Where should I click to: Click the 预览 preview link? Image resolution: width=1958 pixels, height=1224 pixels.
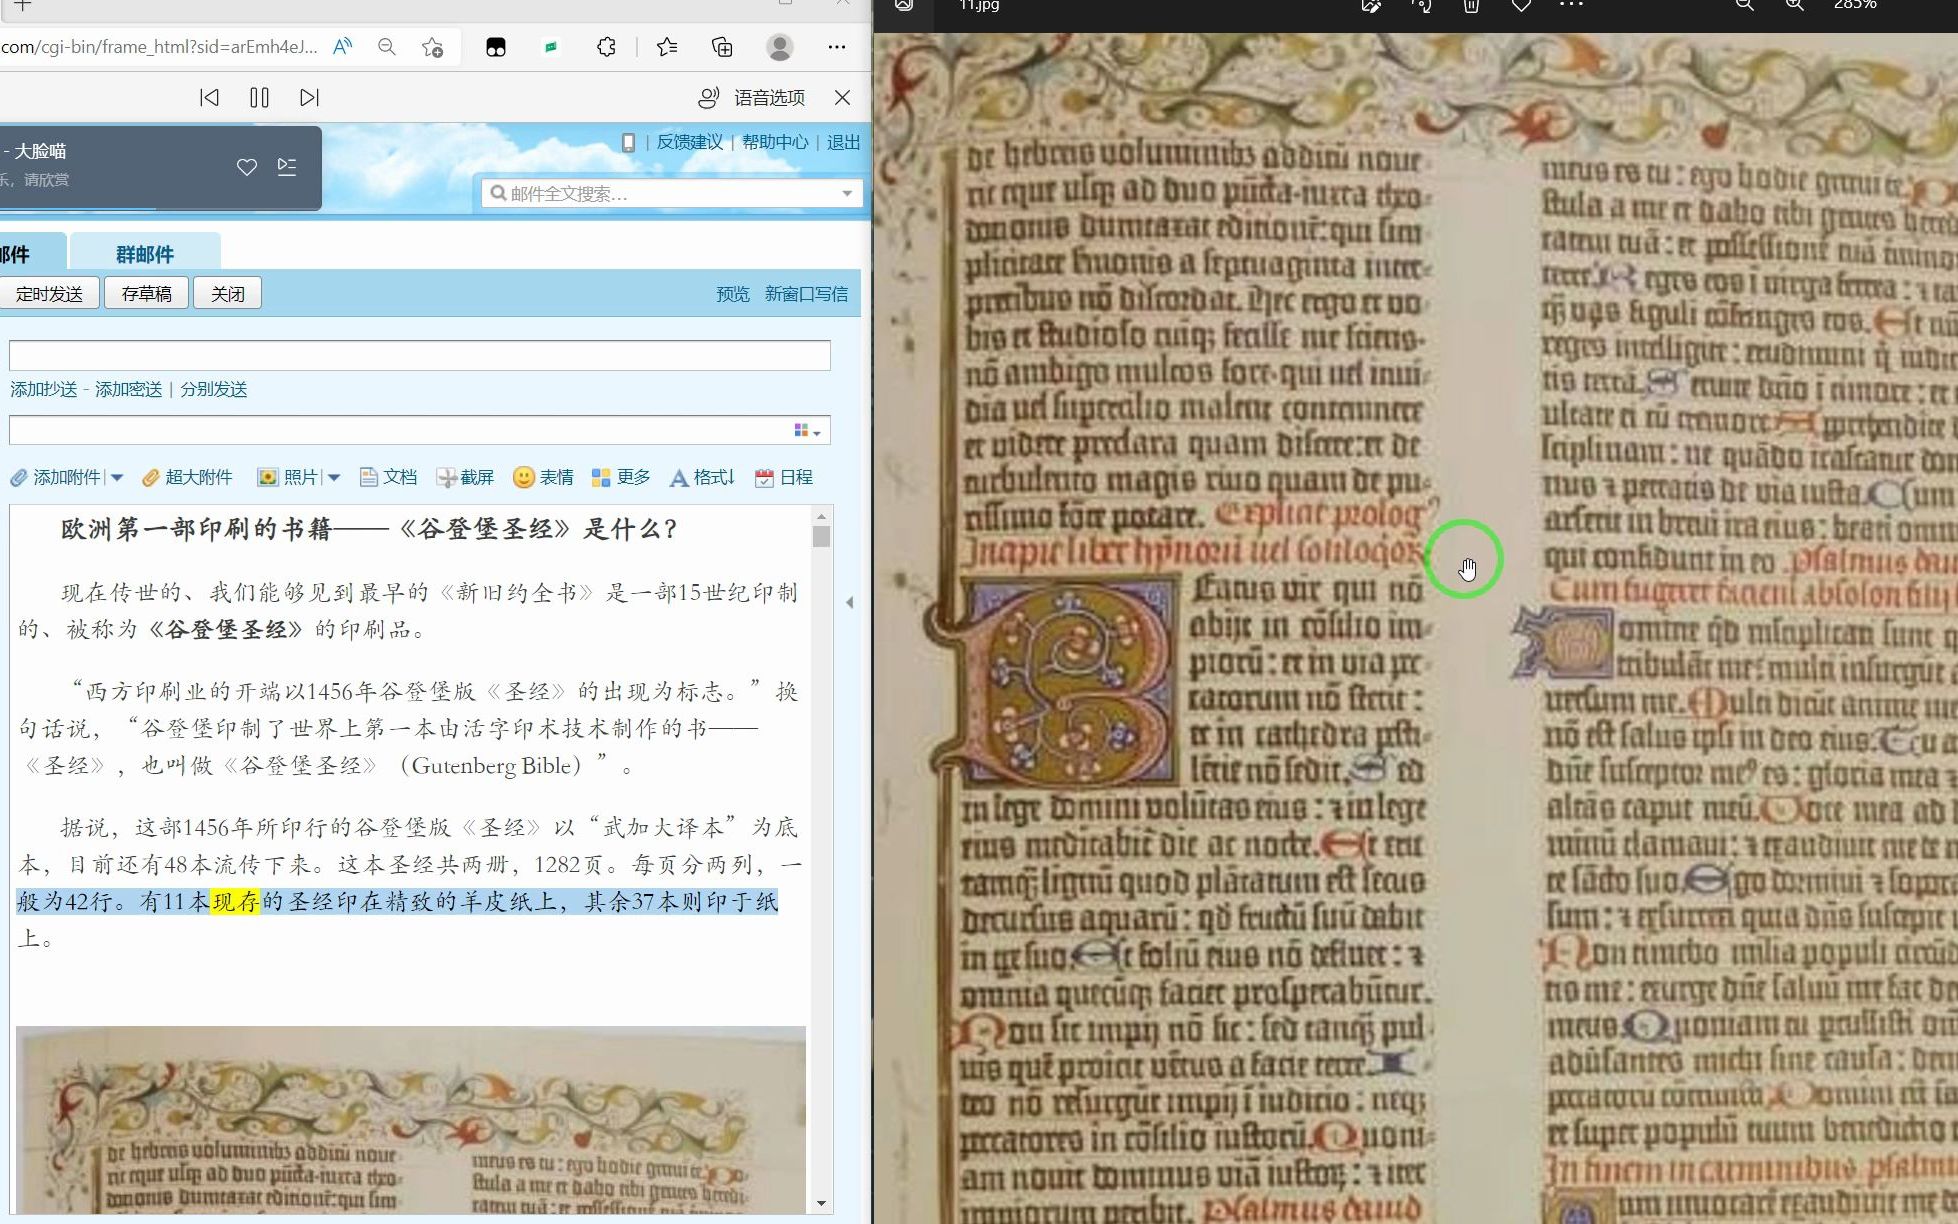click(732, 294)
